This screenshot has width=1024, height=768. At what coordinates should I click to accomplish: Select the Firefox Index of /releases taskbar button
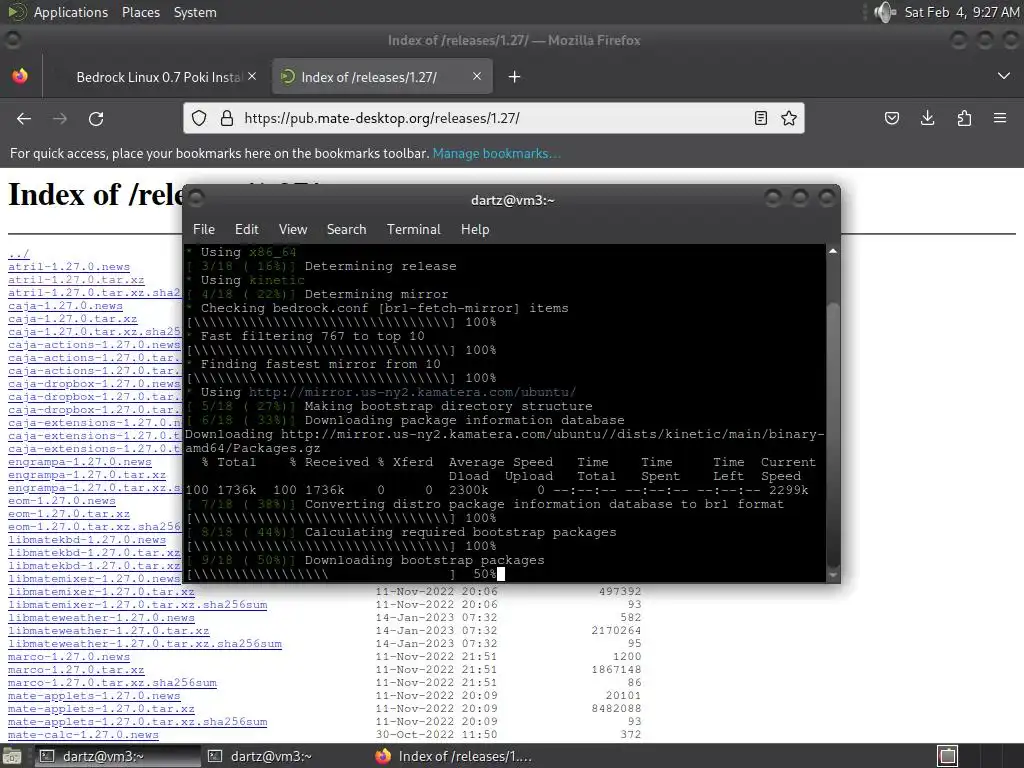click(454, 756)
